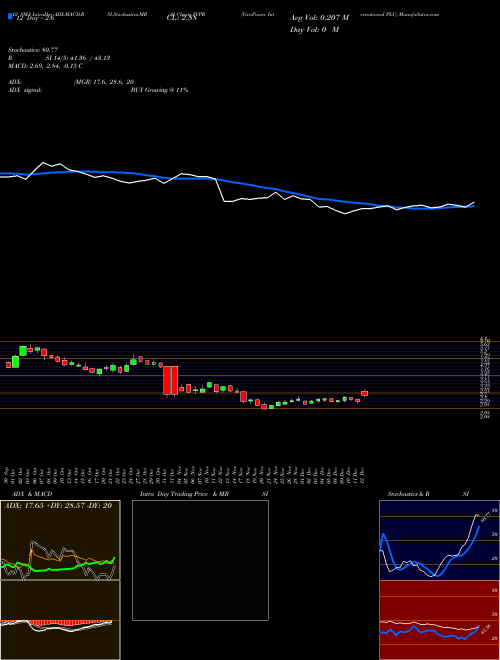Click the 'BUY Growing @ 11%' signal text
This screenshot has width=500, height=660.
tap(159, 90)
